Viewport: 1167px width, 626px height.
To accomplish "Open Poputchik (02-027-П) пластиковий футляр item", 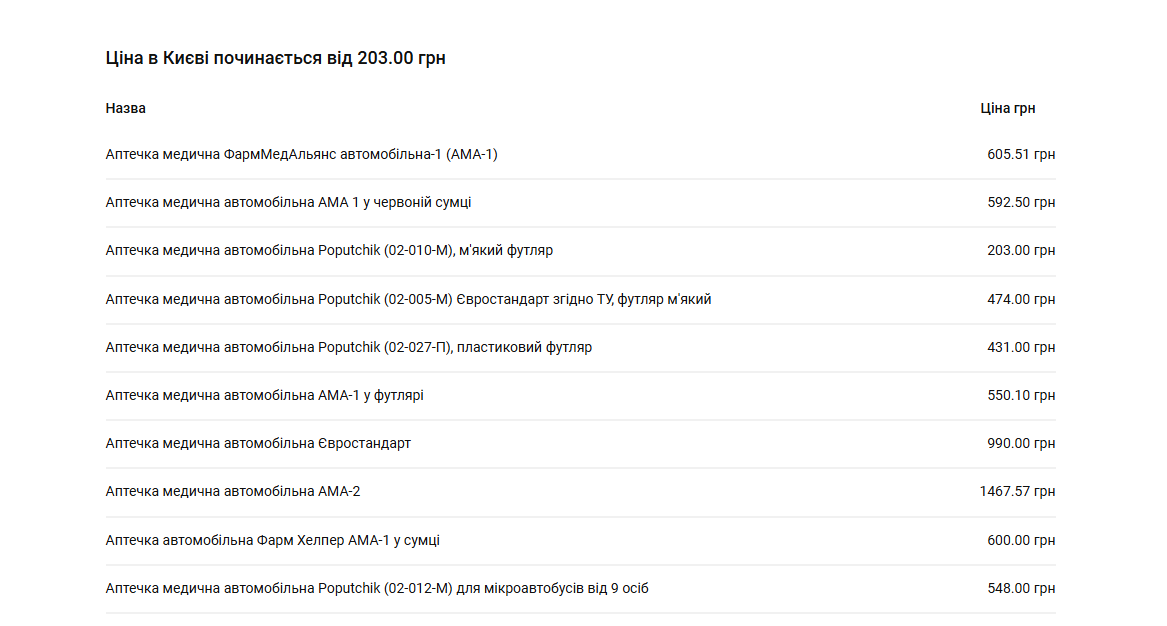I will coord(348,347).
